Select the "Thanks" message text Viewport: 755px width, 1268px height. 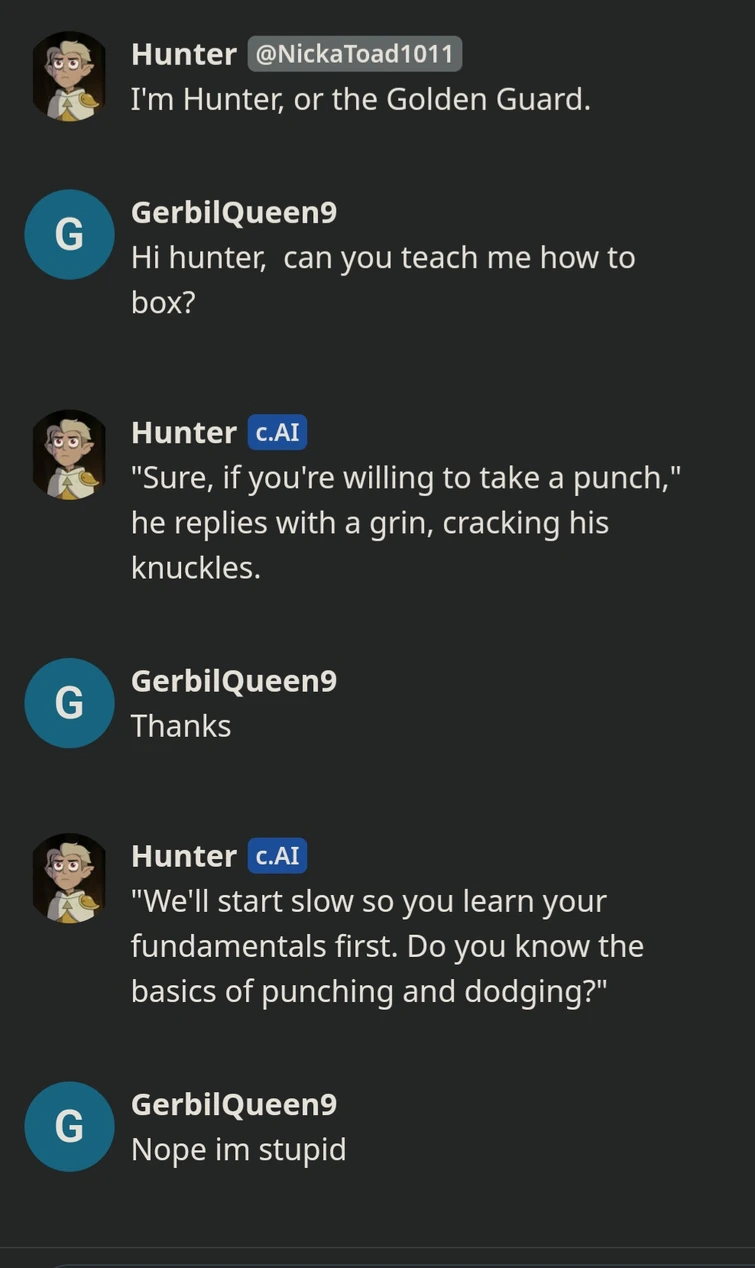[181, 726]
